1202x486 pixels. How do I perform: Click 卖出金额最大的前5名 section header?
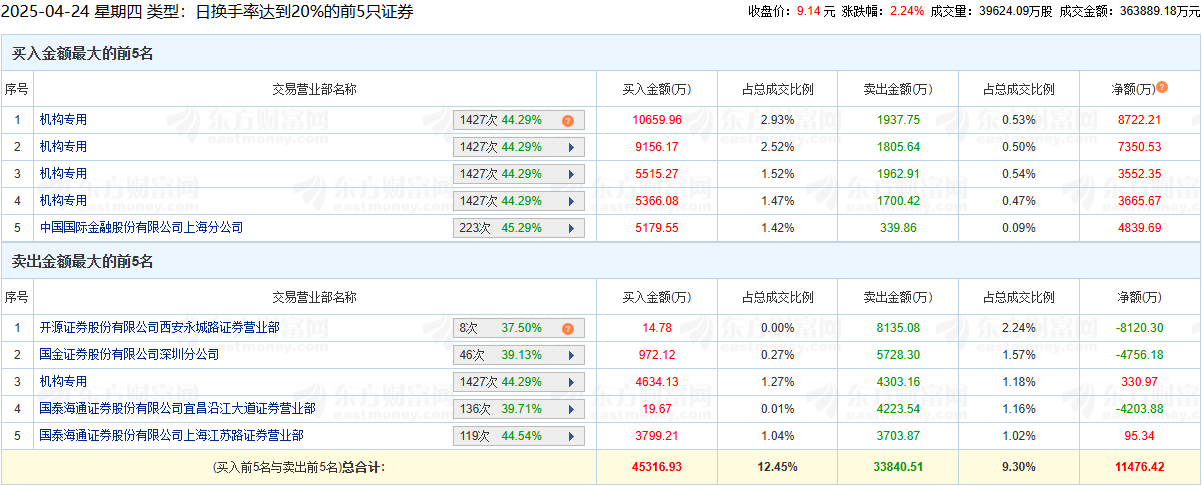point(83,262)
